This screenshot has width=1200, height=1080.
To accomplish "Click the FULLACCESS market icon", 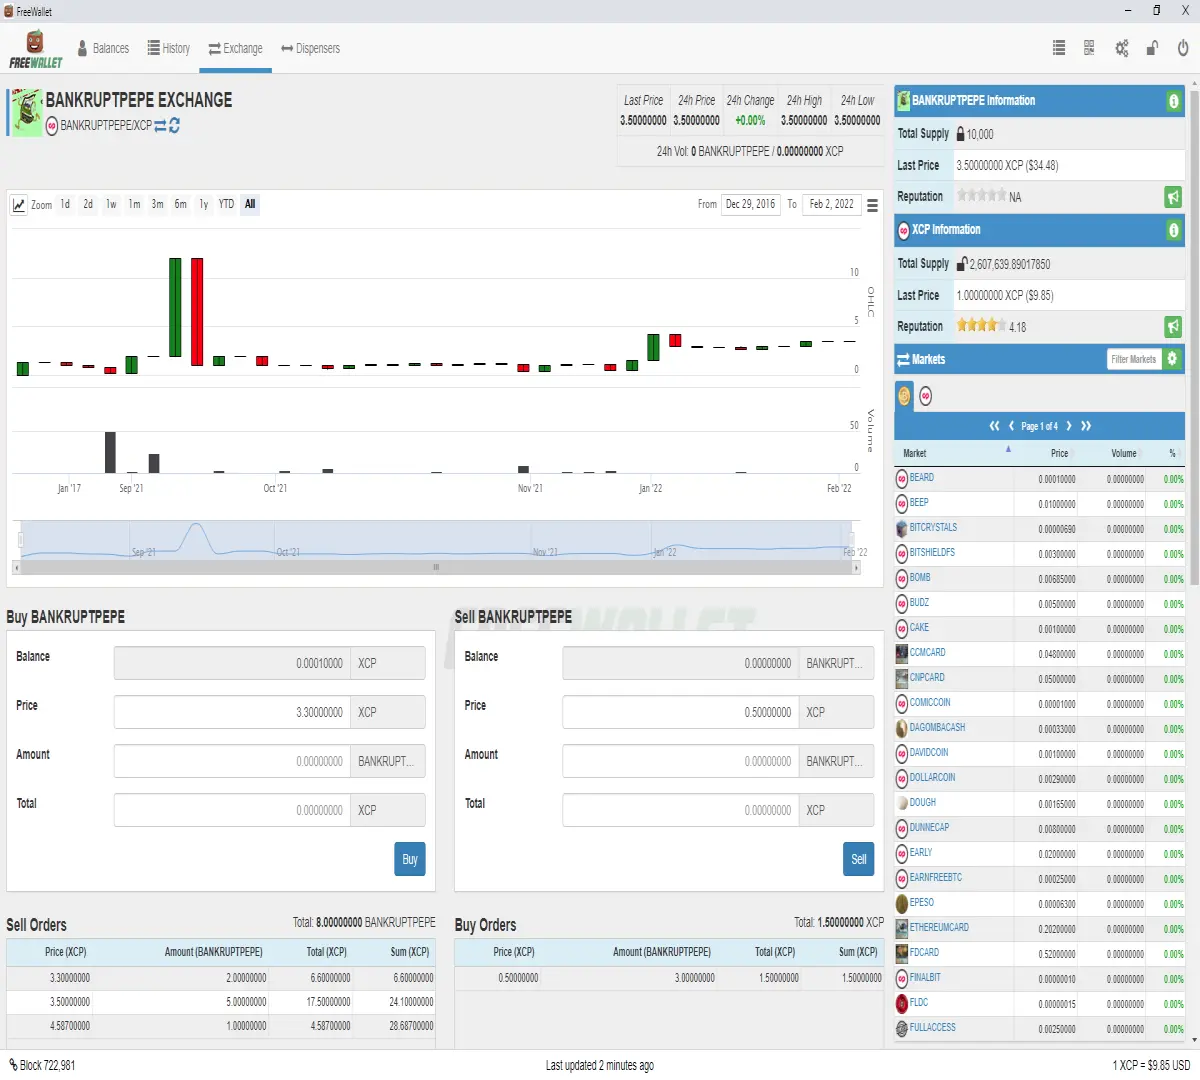I will click(x=902, y=1028).
